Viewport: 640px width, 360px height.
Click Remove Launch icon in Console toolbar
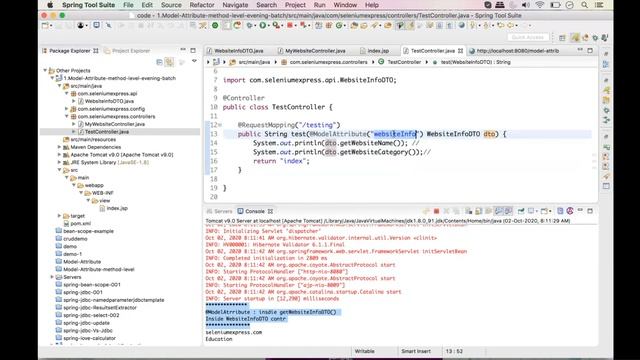tap(446, 211)
